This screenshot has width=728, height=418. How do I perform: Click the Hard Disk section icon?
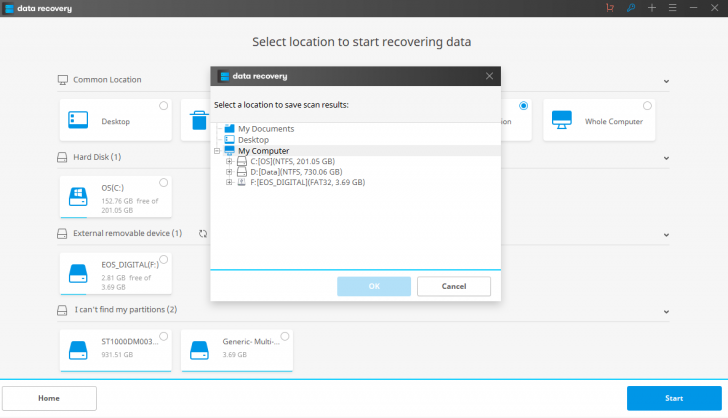coord(62,157)
